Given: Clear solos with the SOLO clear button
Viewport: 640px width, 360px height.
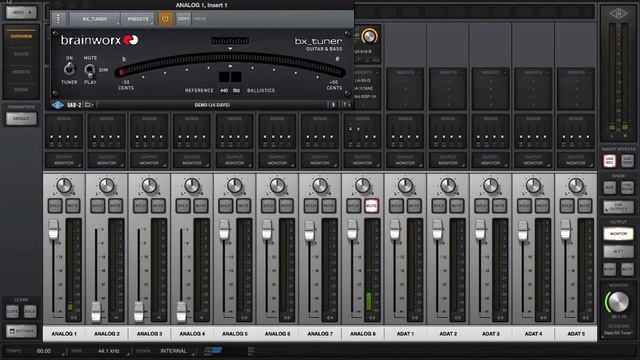Looking at the screenshot, I should click(x=30, y=312).
